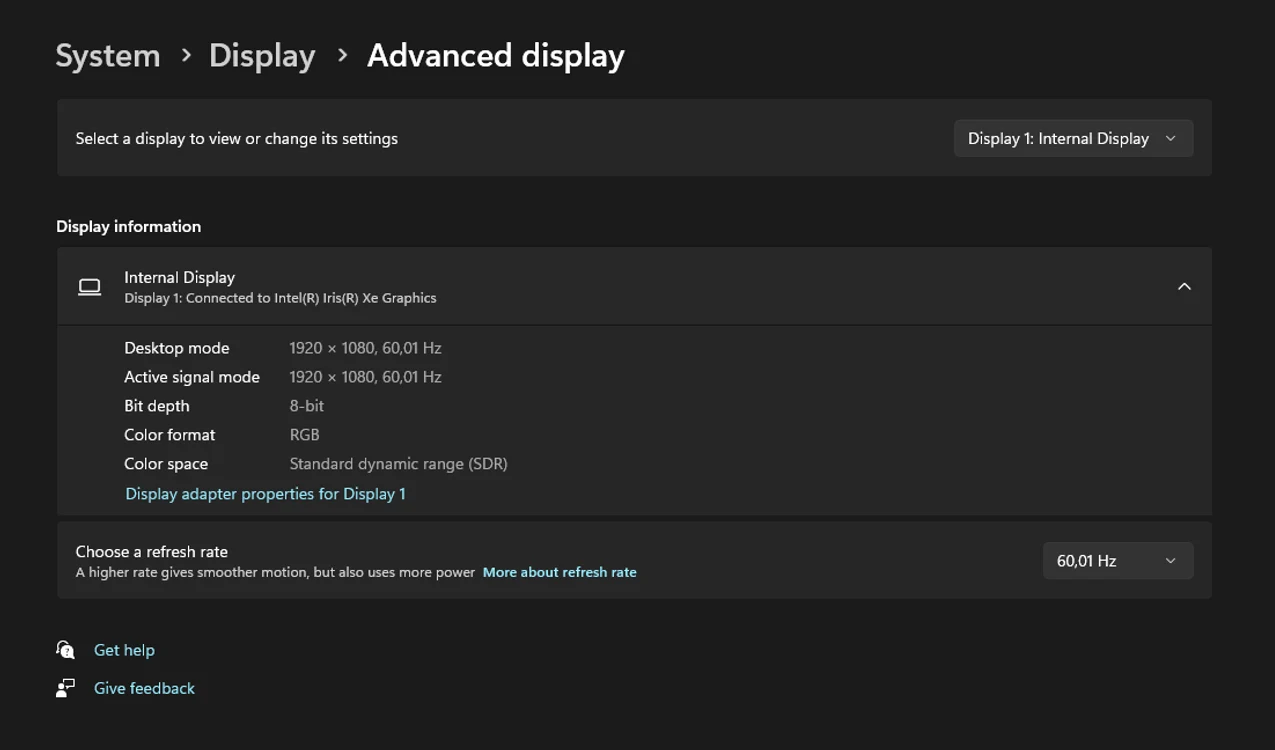Open Display adapter properties for Display 1
Image resolution: width=1275 pixels, height=750 pixels.
265,494
